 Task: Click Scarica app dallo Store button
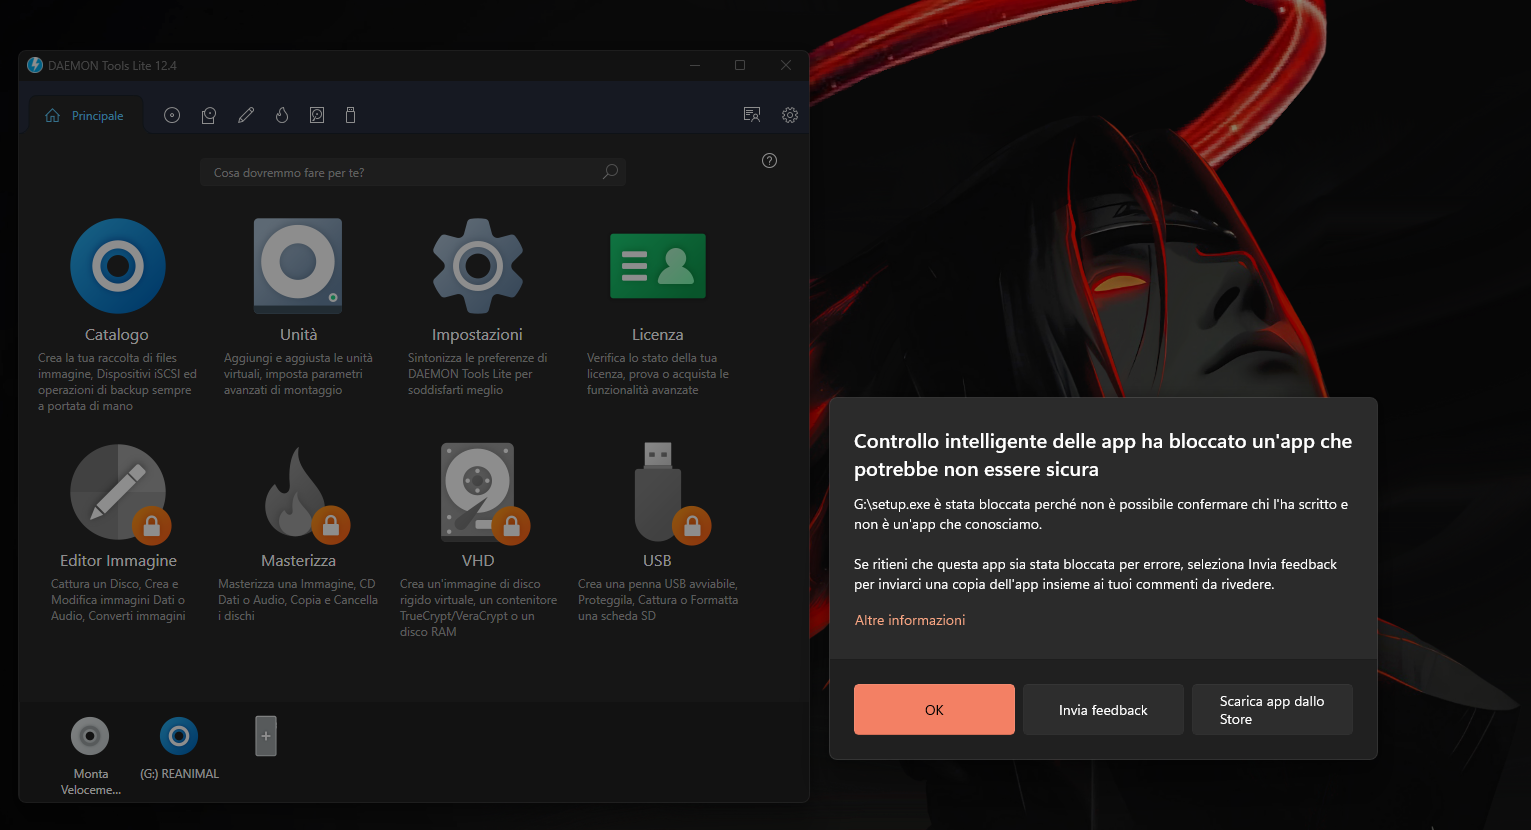click(1272, 710)
